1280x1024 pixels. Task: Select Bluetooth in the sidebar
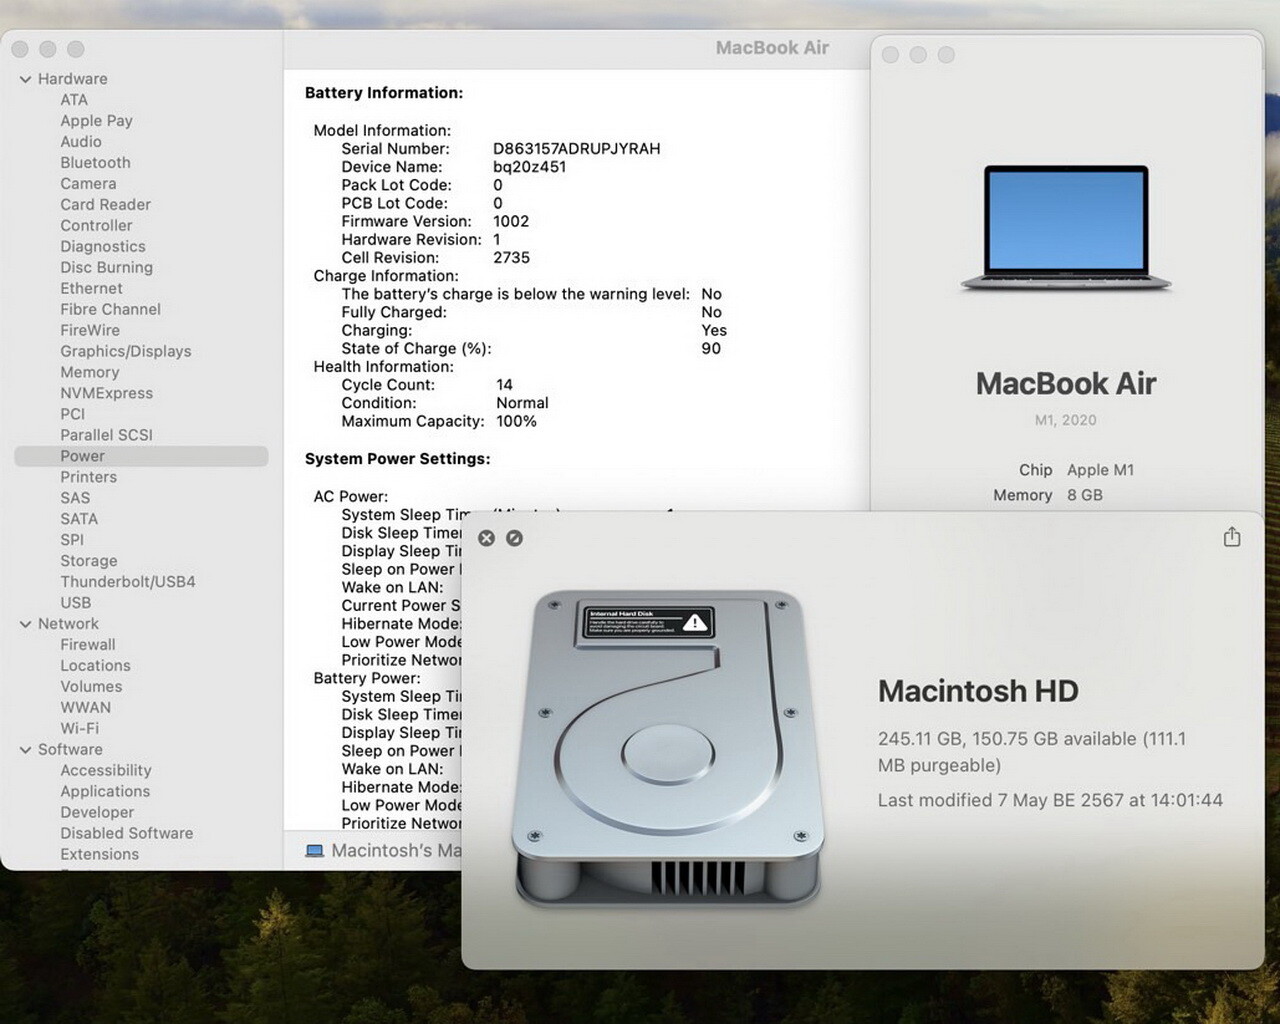tap(95, 163)
